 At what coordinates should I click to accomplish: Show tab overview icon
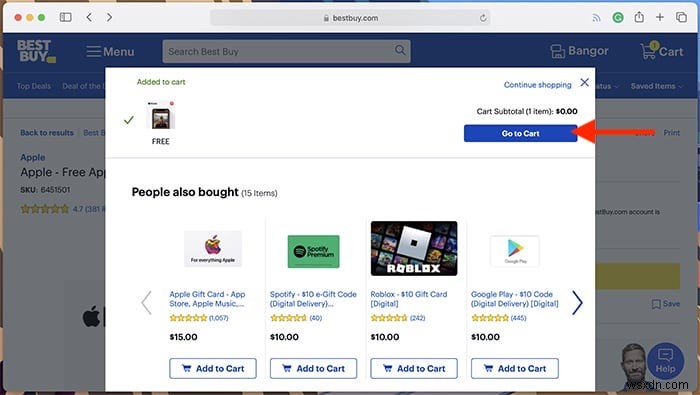681,17
